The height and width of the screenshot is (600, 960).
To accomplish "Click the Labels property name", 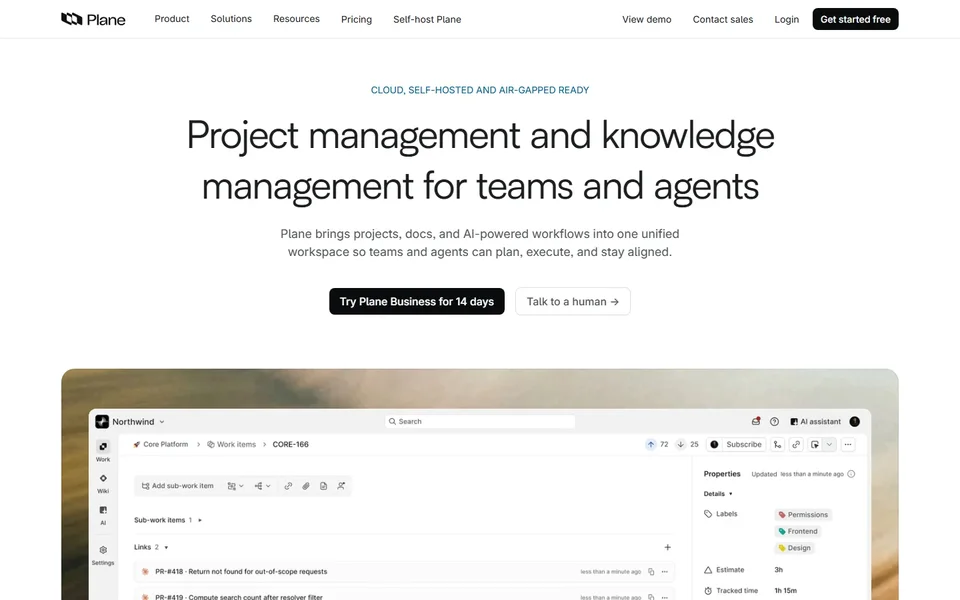I will (726, 514).
